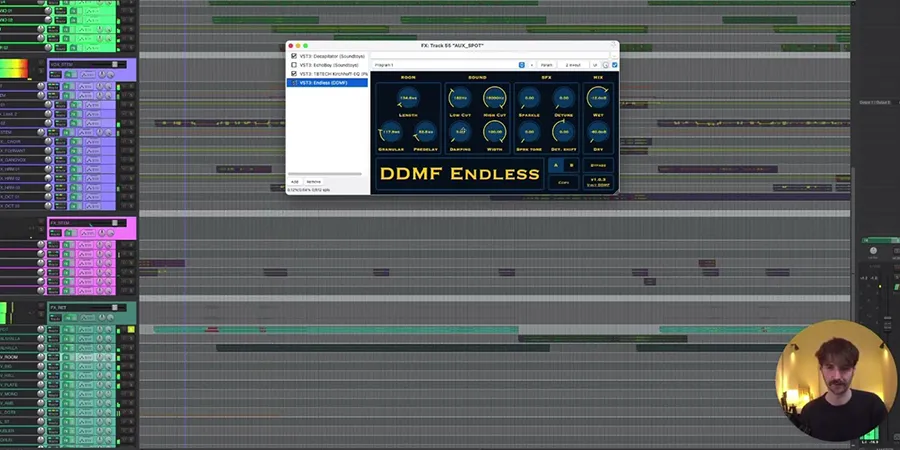This screenshot has width=900, height=450.
Task: Click the wet/dry mix knob in FX header
Action: point(606,65)
